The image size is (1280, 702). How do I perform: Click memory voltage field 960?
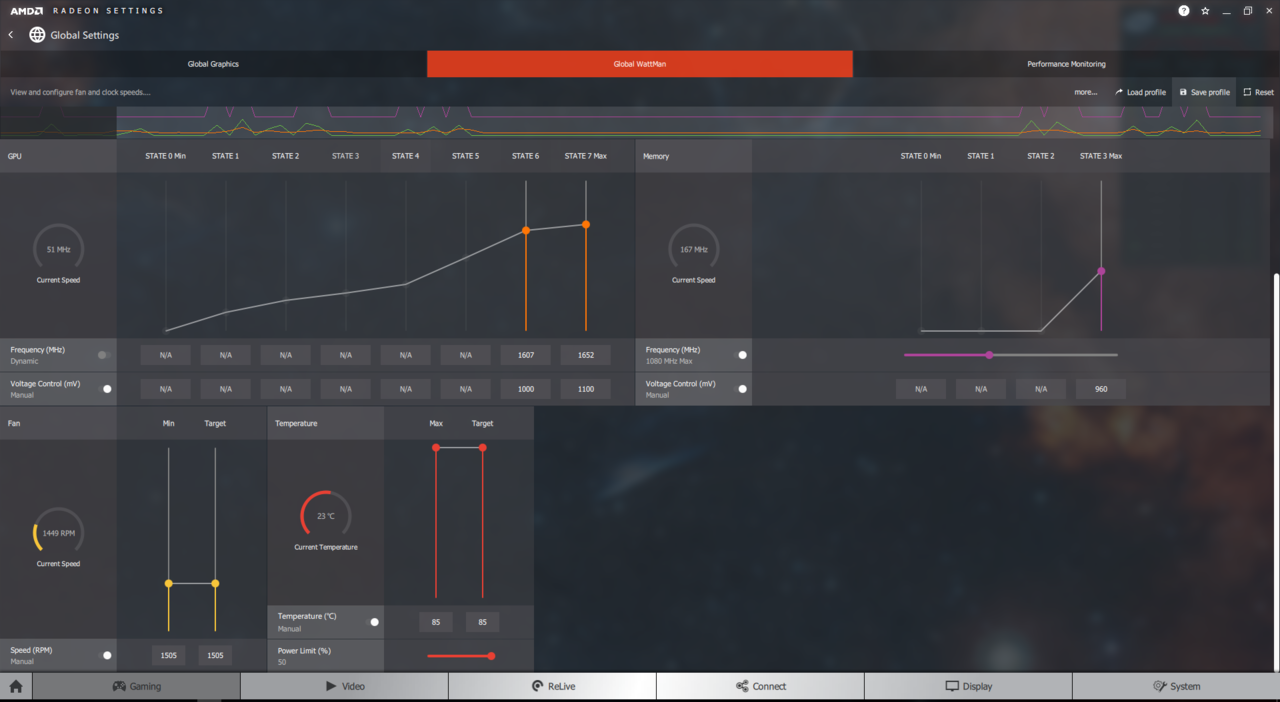pos(1101,389)
